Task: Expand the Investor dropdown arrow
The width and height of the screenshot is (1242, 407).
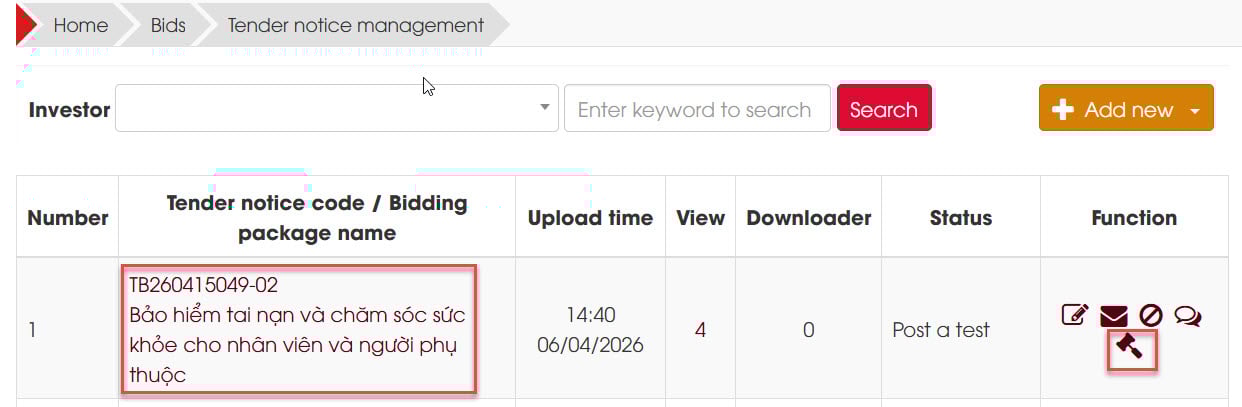Action: (x=545, y=107)
